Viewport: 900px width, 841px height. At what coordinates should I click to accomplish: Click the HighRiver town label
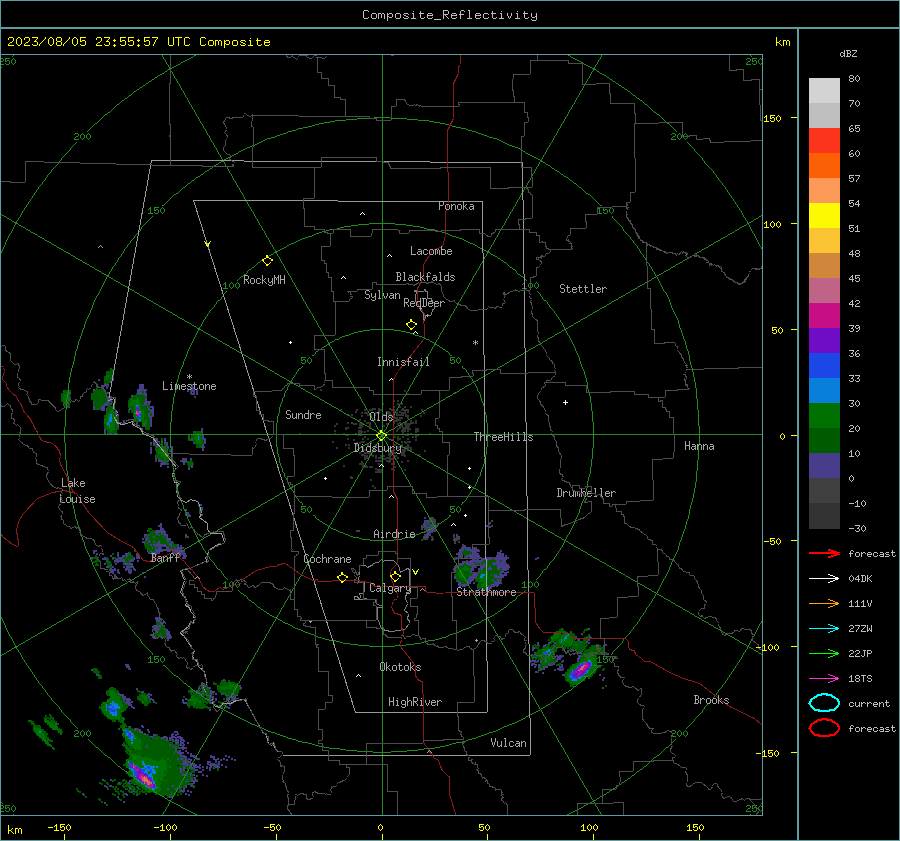click(415, 702)
